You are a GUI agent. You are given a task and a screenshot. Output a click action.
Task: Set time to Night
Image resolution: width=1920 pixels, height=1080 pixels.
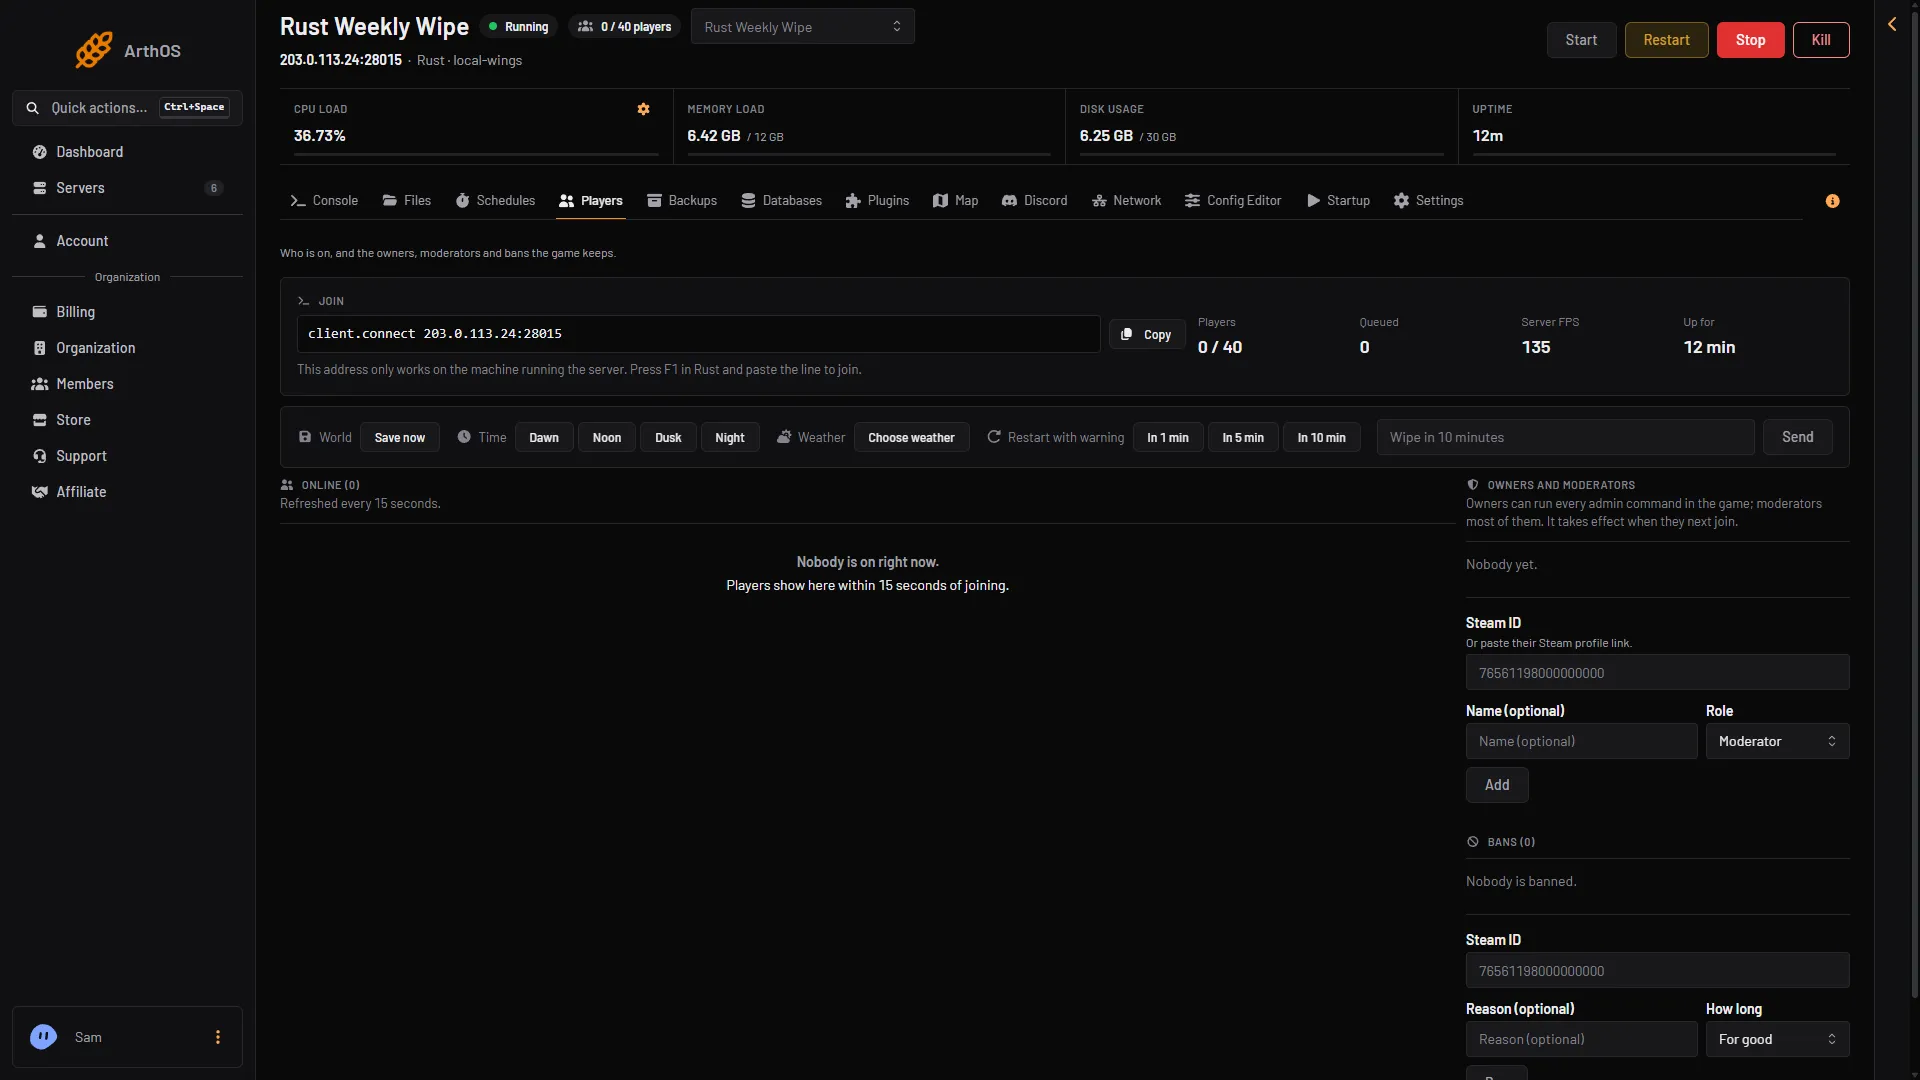[x=730, y=438]
